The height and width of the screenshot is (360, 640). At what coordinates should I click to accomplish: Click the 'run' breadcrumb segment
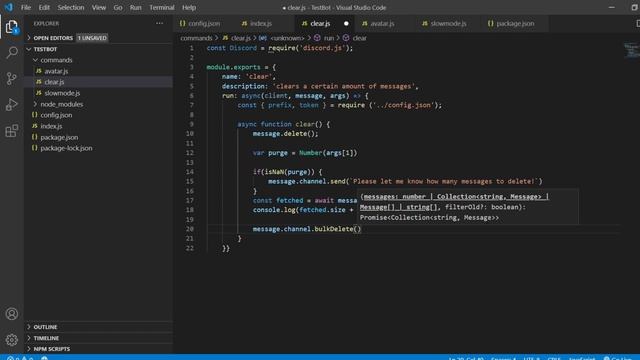click(329, 38)
